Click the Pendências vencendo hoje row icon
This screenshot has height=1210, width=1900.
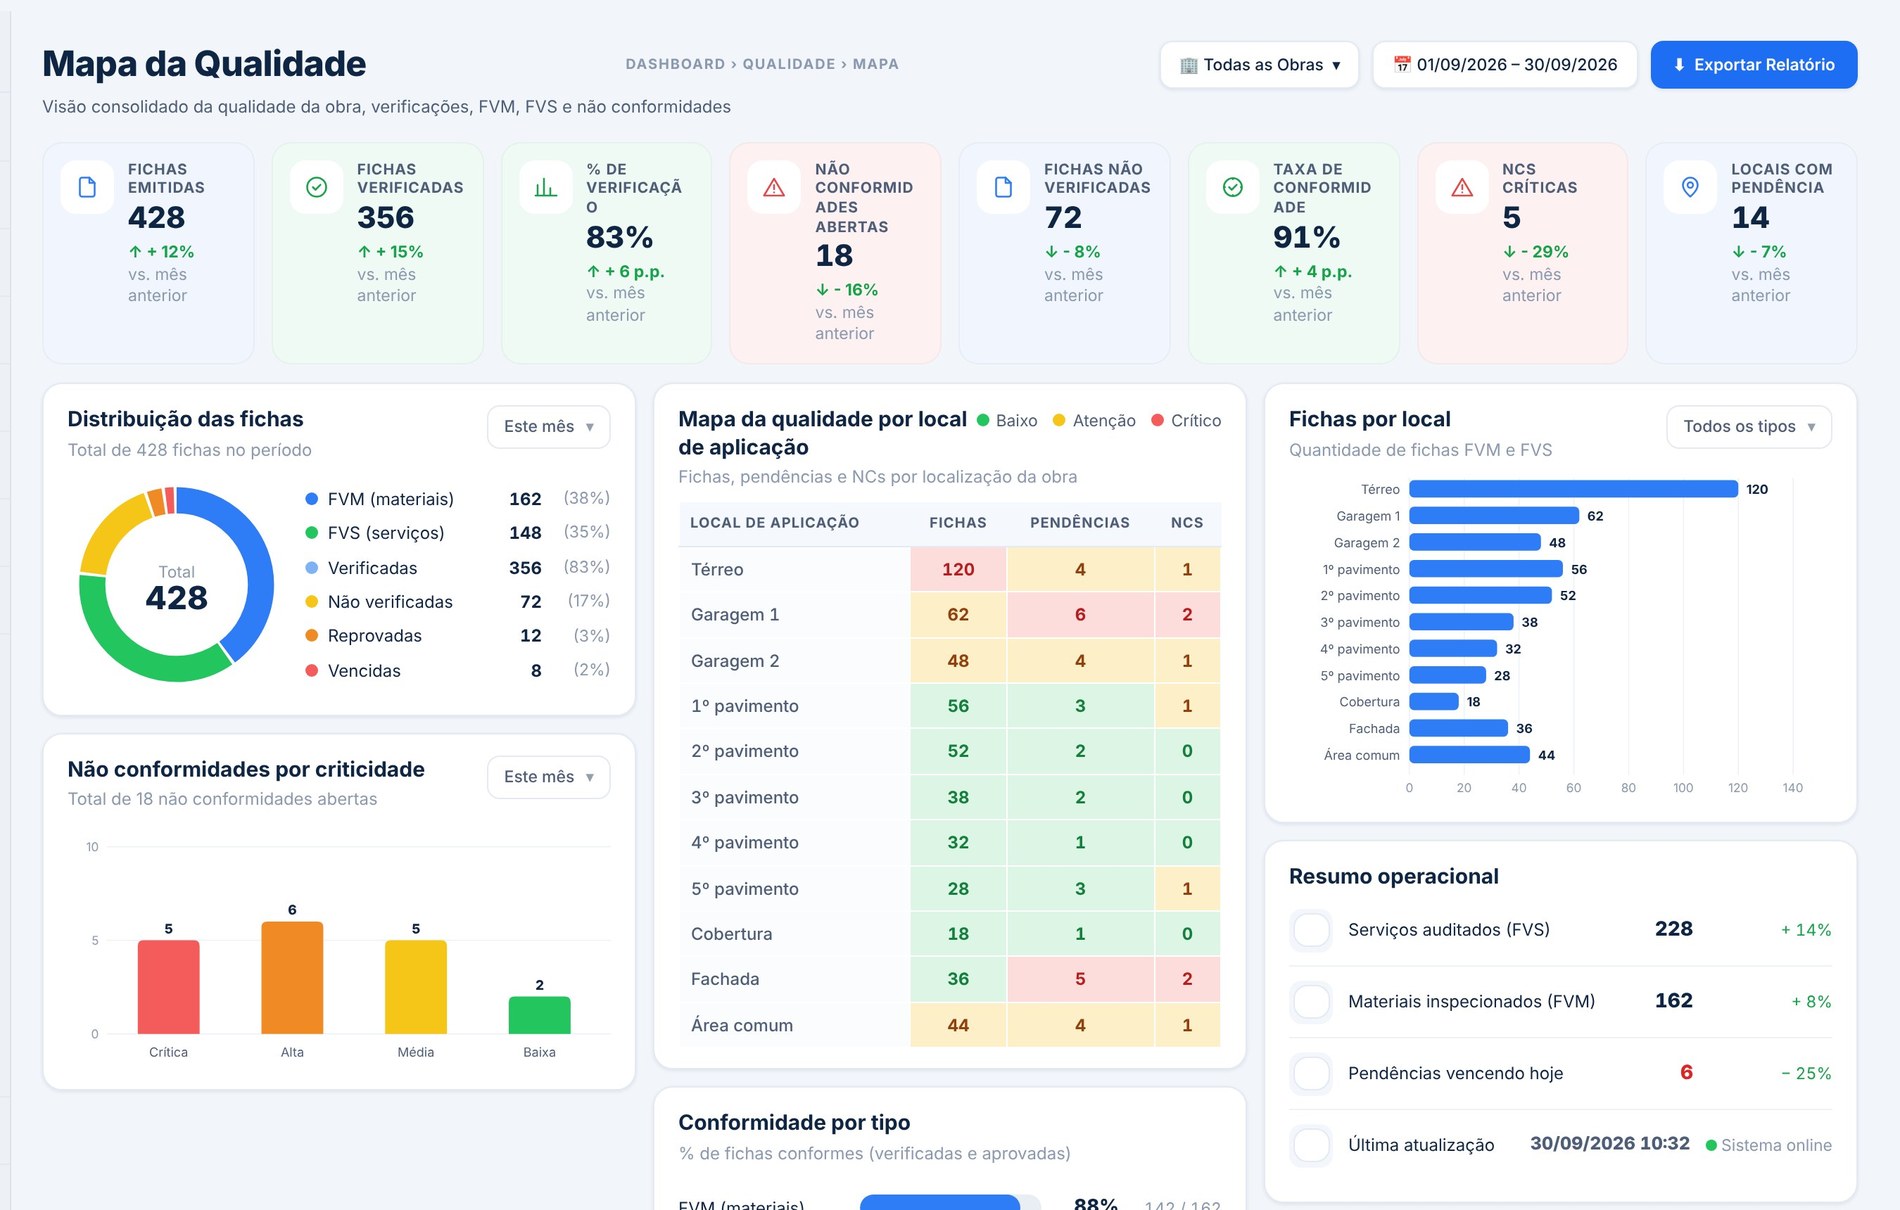click(x=1311, y=1074)
